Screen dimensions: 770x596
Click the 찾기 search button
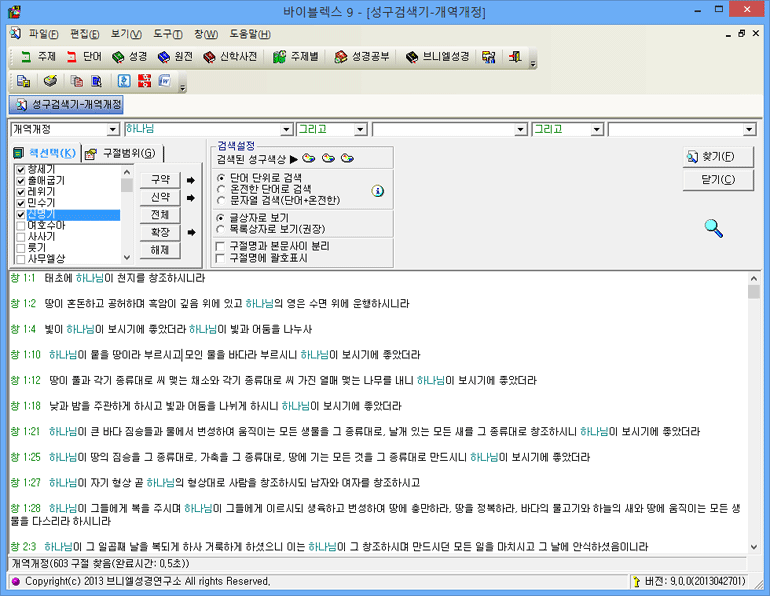(x=717, y=157)
